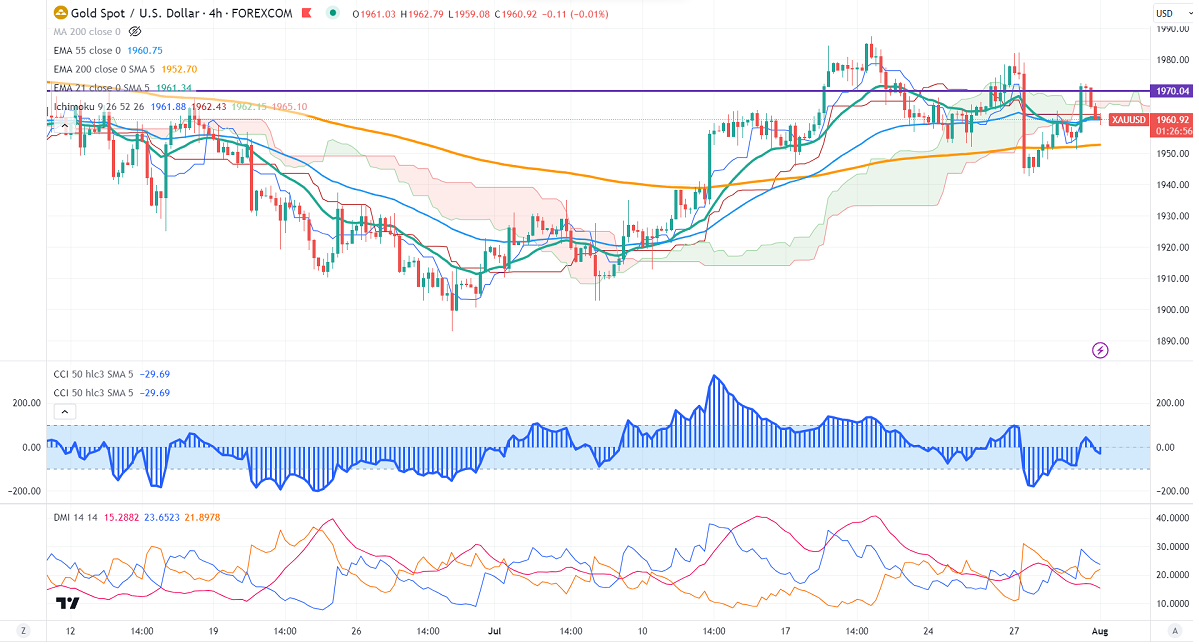1199x644 pixels.
Task: Click the 1900.00 price scale label
Action: 1173,310
